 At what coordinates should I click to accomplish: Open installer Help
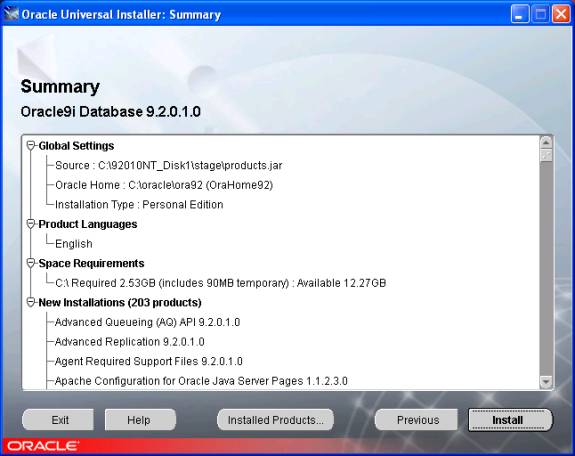(140, 420)
